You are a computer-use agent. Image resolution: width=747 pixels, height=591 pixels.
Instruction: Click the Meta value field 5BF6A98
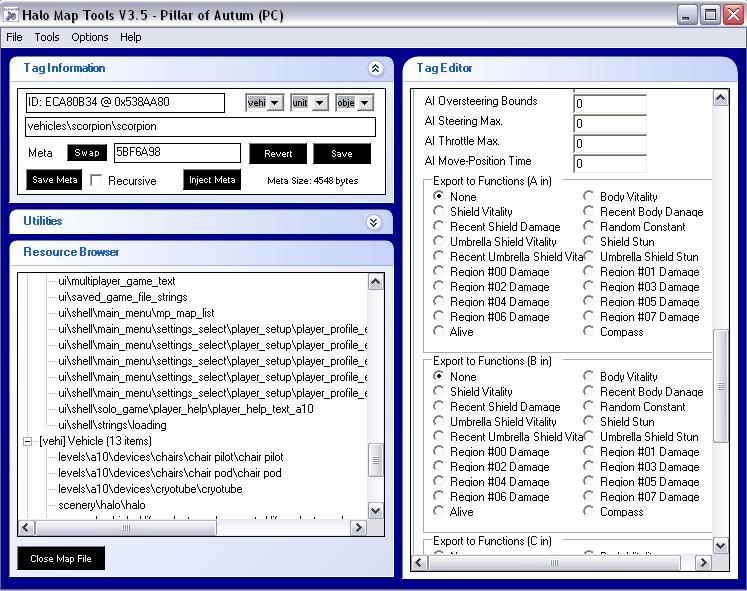pos(177,153)
